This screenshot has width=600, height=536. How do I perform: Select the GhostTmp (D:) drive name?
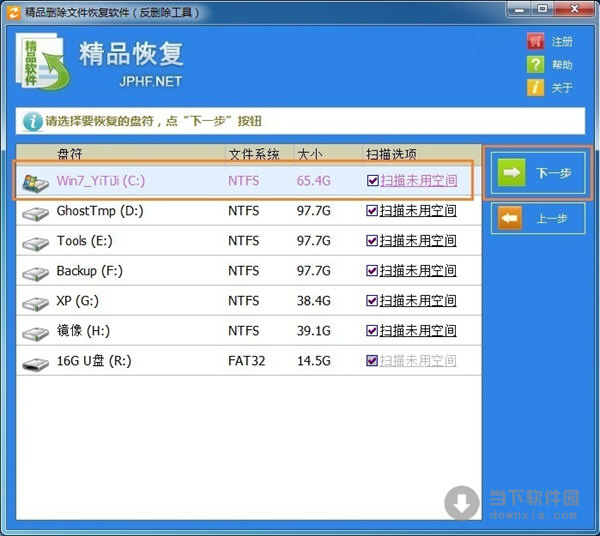(100, 211)
